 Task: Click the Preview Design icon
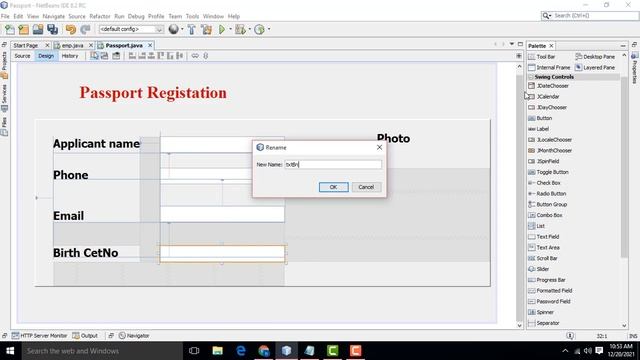tap(116, 56)
